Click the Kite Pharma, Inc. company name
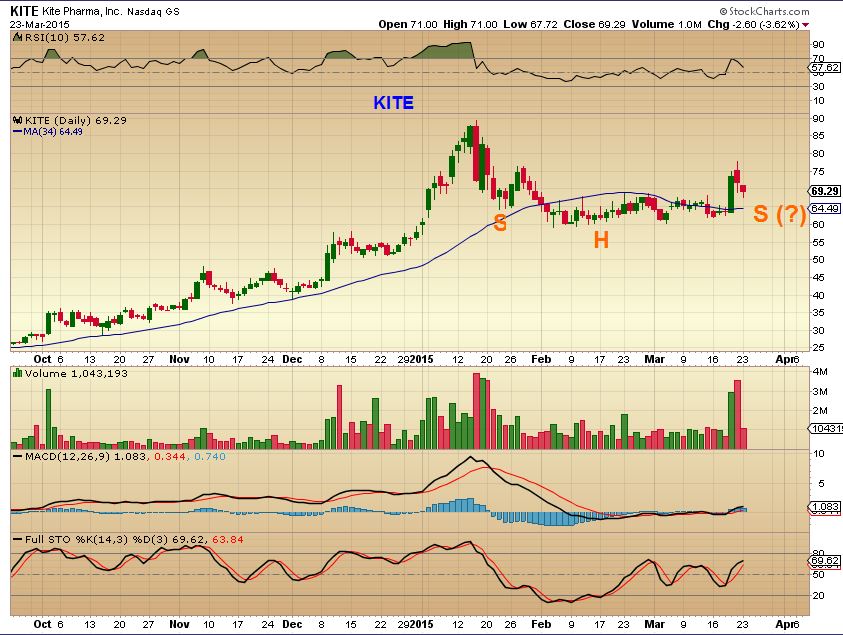The image size is (843, 635). click(x=82, y=11)
